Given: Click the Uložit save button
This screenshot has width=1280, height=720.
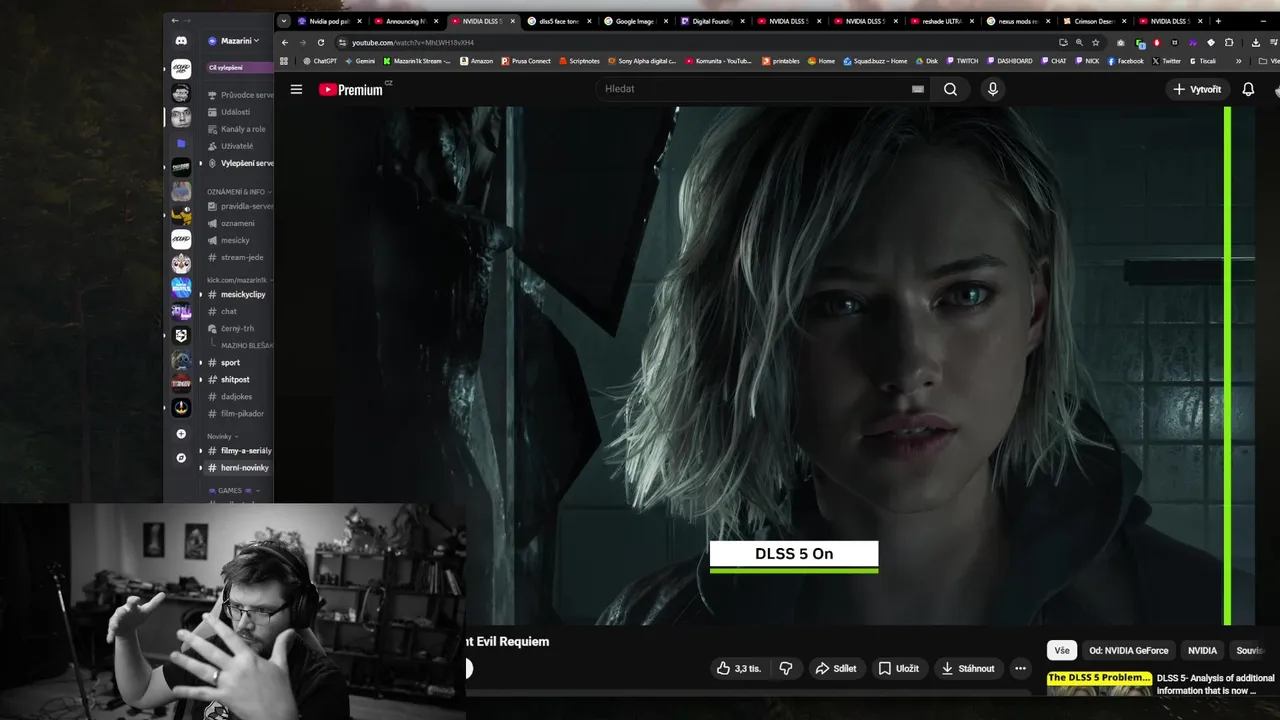Looking at the screenshot, I should point(899,668).
